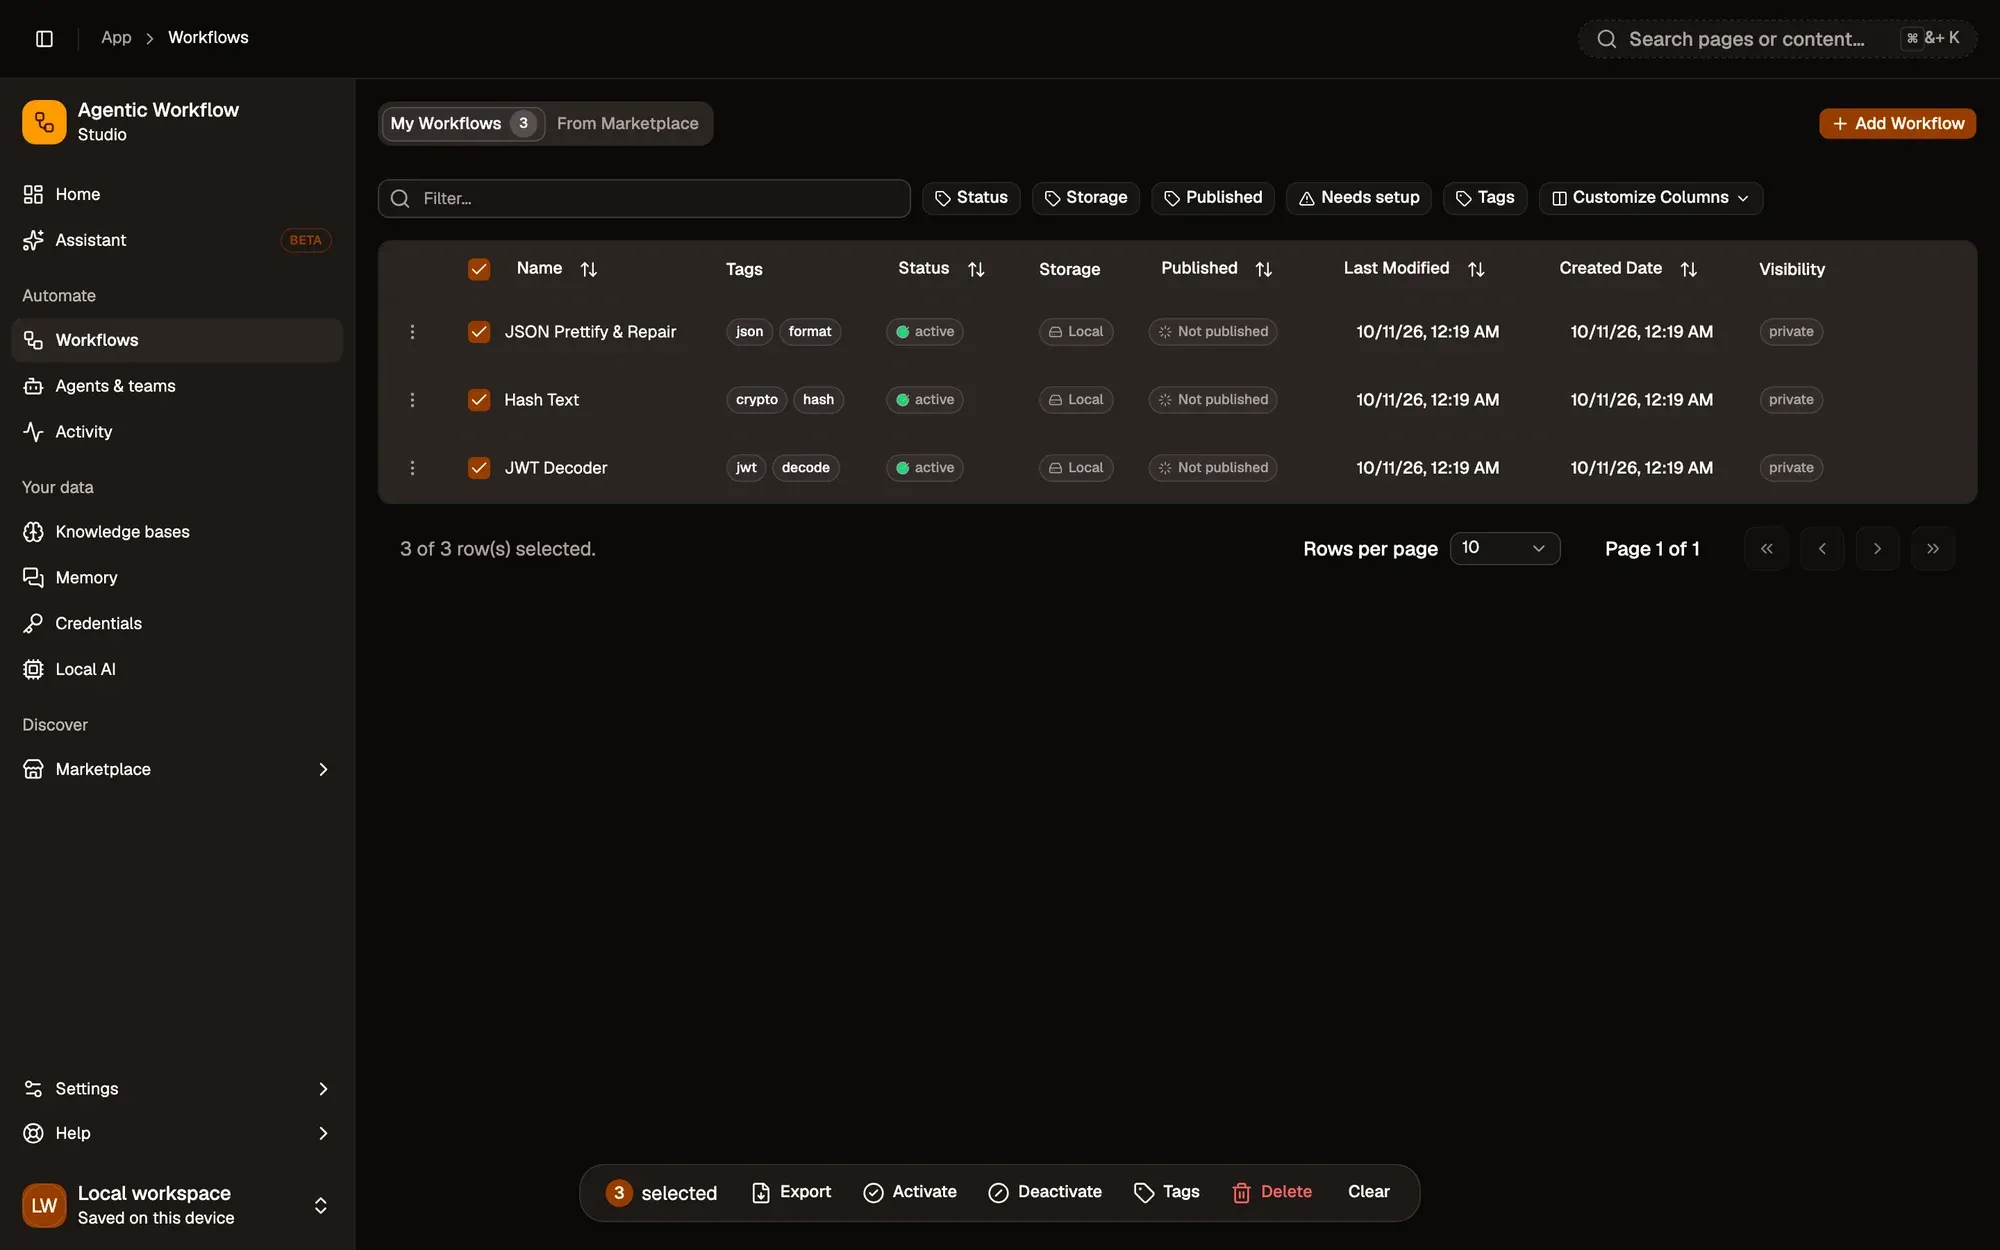Viewport: 2000px width, 1250px height.
Task: Uncheck JSON Prettify & Repair row checkbox
Action: point(479,332)
